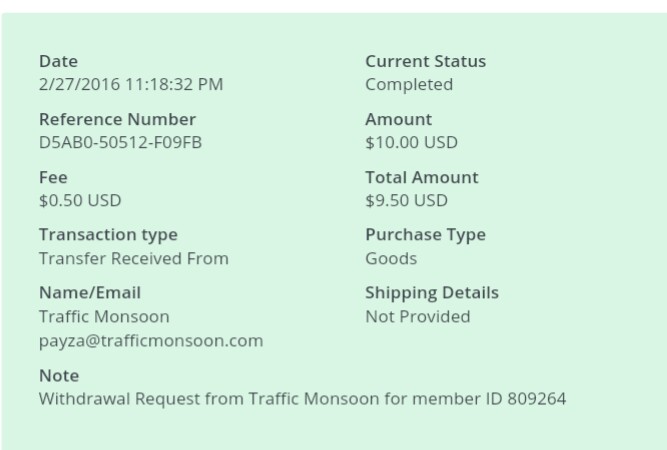Click the date value 2/27/2016 11:18:32 PM
This screenshot has width=667, height=450.
pyautogui.click(x=130, y=84)
